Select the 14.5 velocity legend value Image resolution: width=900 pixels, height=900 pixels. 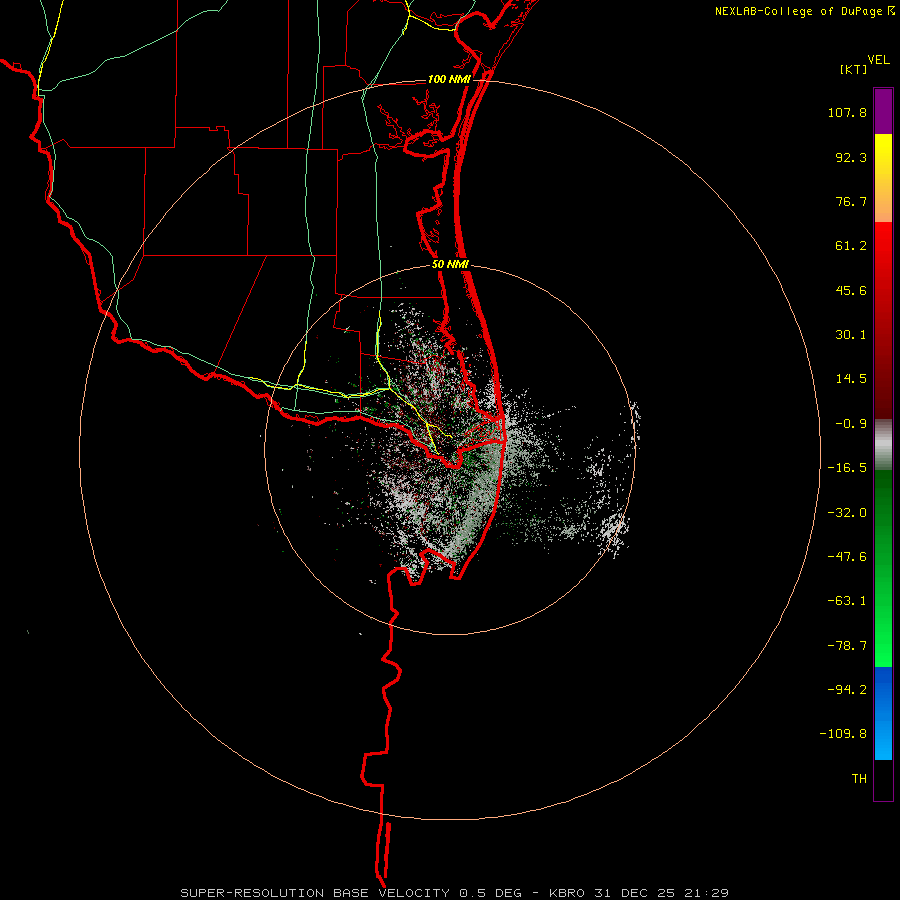pos(851,379)
